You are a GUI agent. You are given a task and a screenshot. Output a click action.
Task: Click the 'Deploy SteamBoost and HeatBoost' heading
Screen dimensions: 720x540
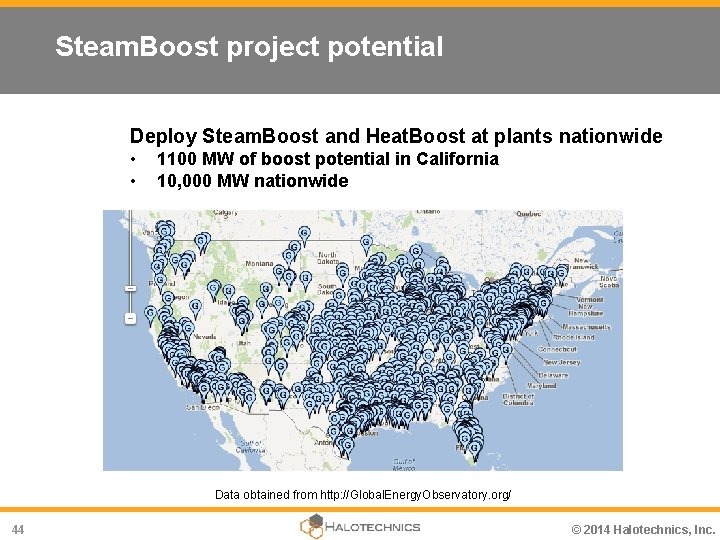(396, 136)
